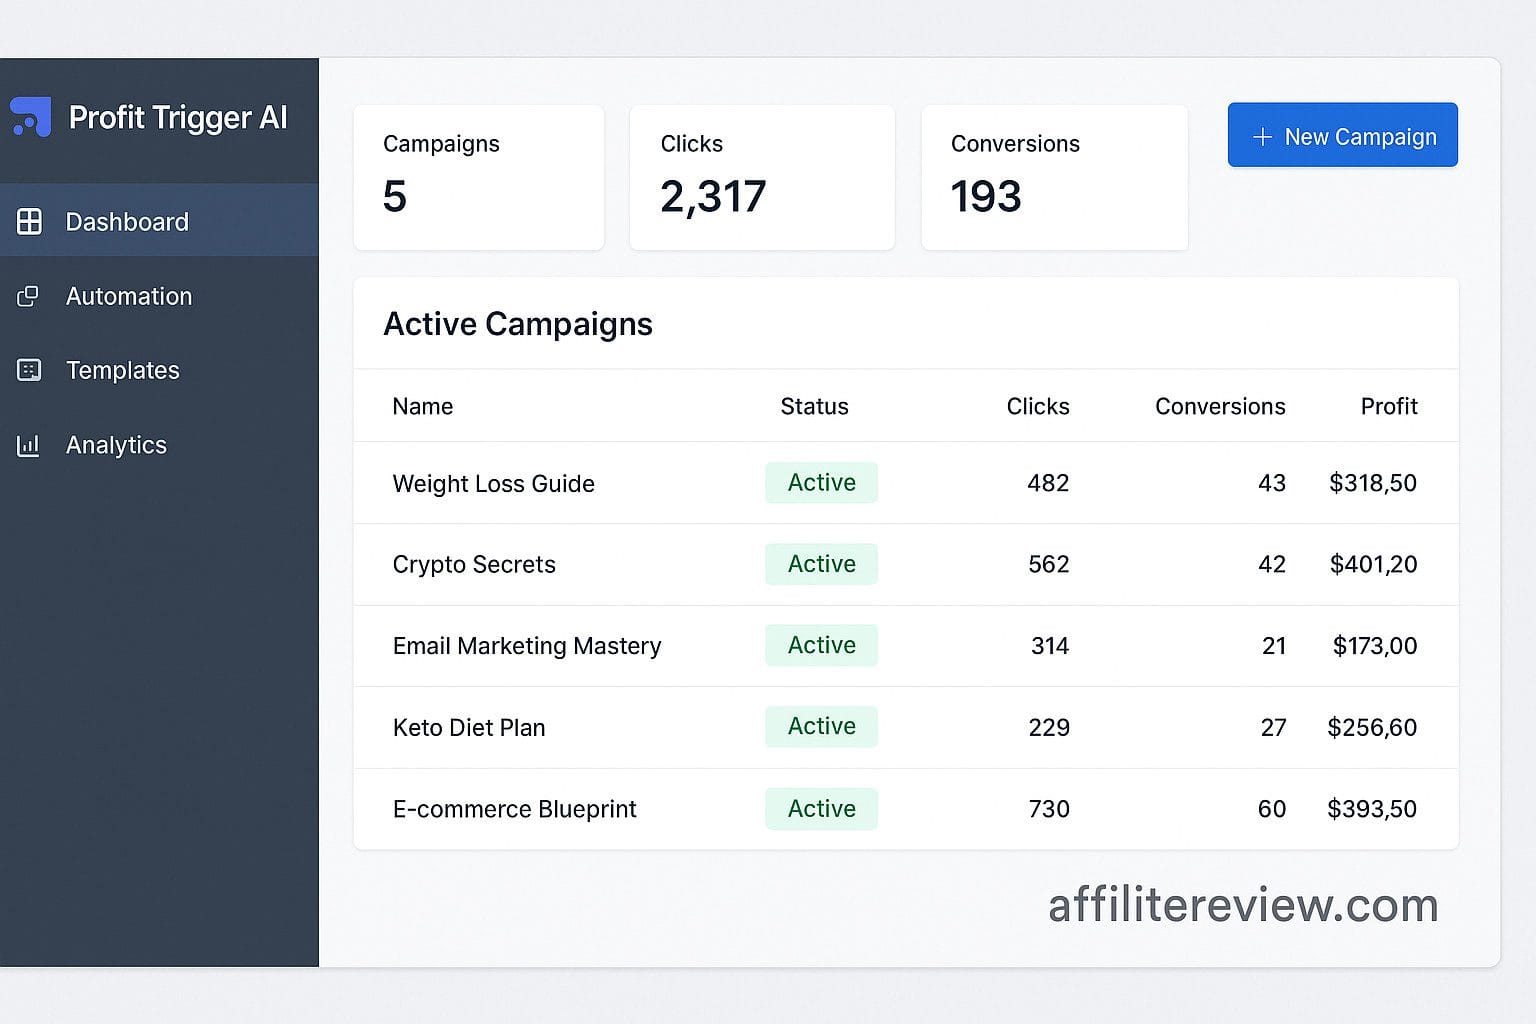Select the copy-style icon beside Automation
The width and height of the screenshot is (1536, 1024).
point(29,296)
